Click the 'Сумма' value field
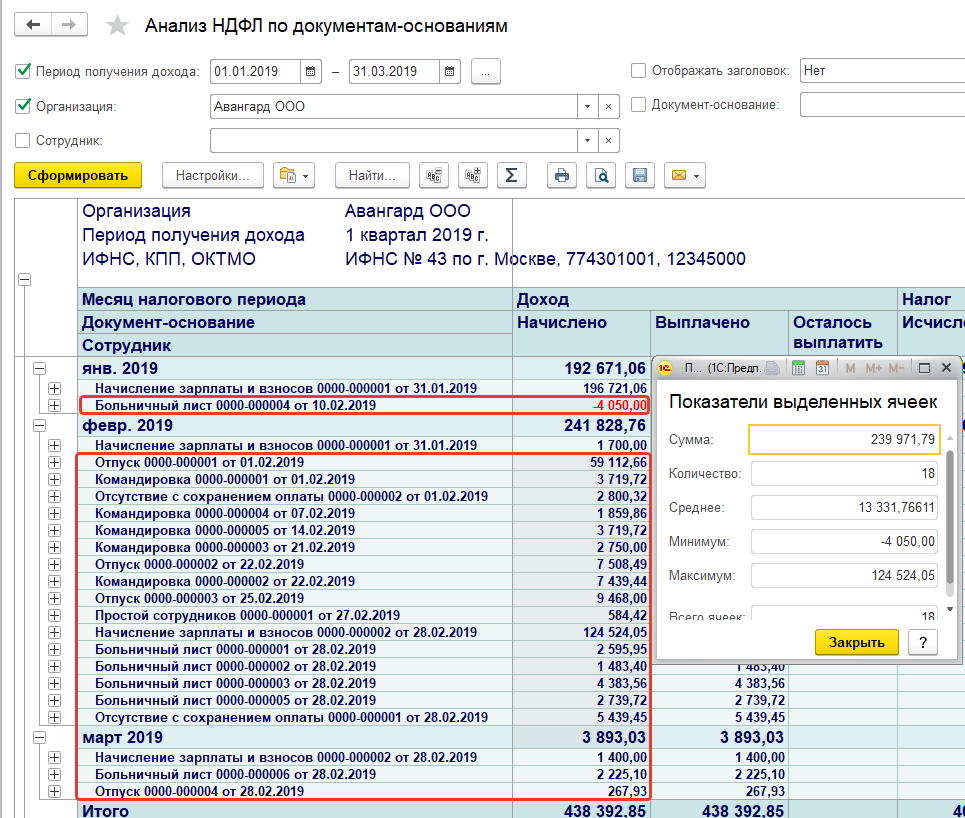 point(845,440)
